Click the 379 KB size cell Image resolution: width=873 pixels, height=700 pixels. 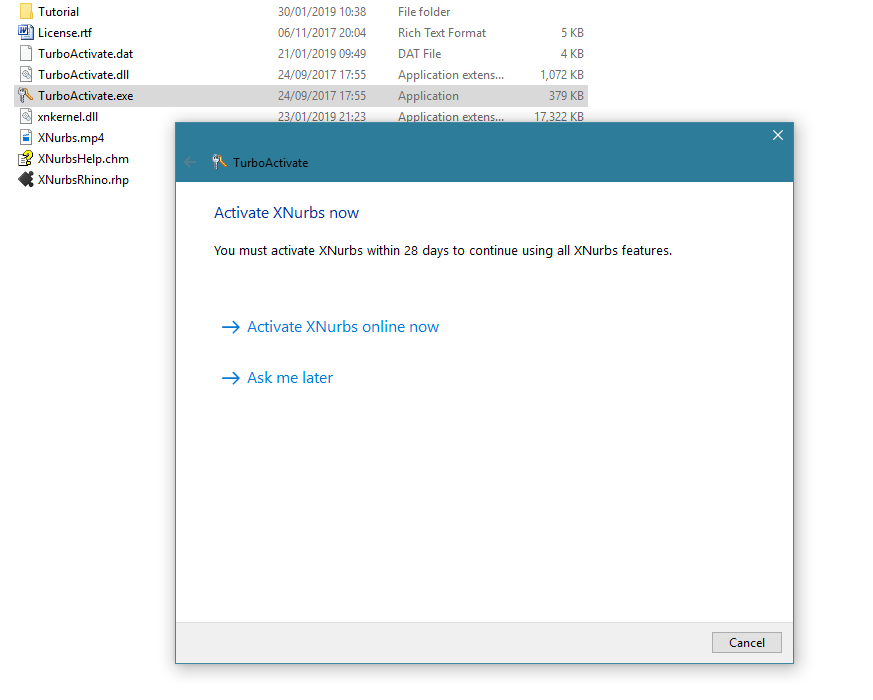pos(566,96)
